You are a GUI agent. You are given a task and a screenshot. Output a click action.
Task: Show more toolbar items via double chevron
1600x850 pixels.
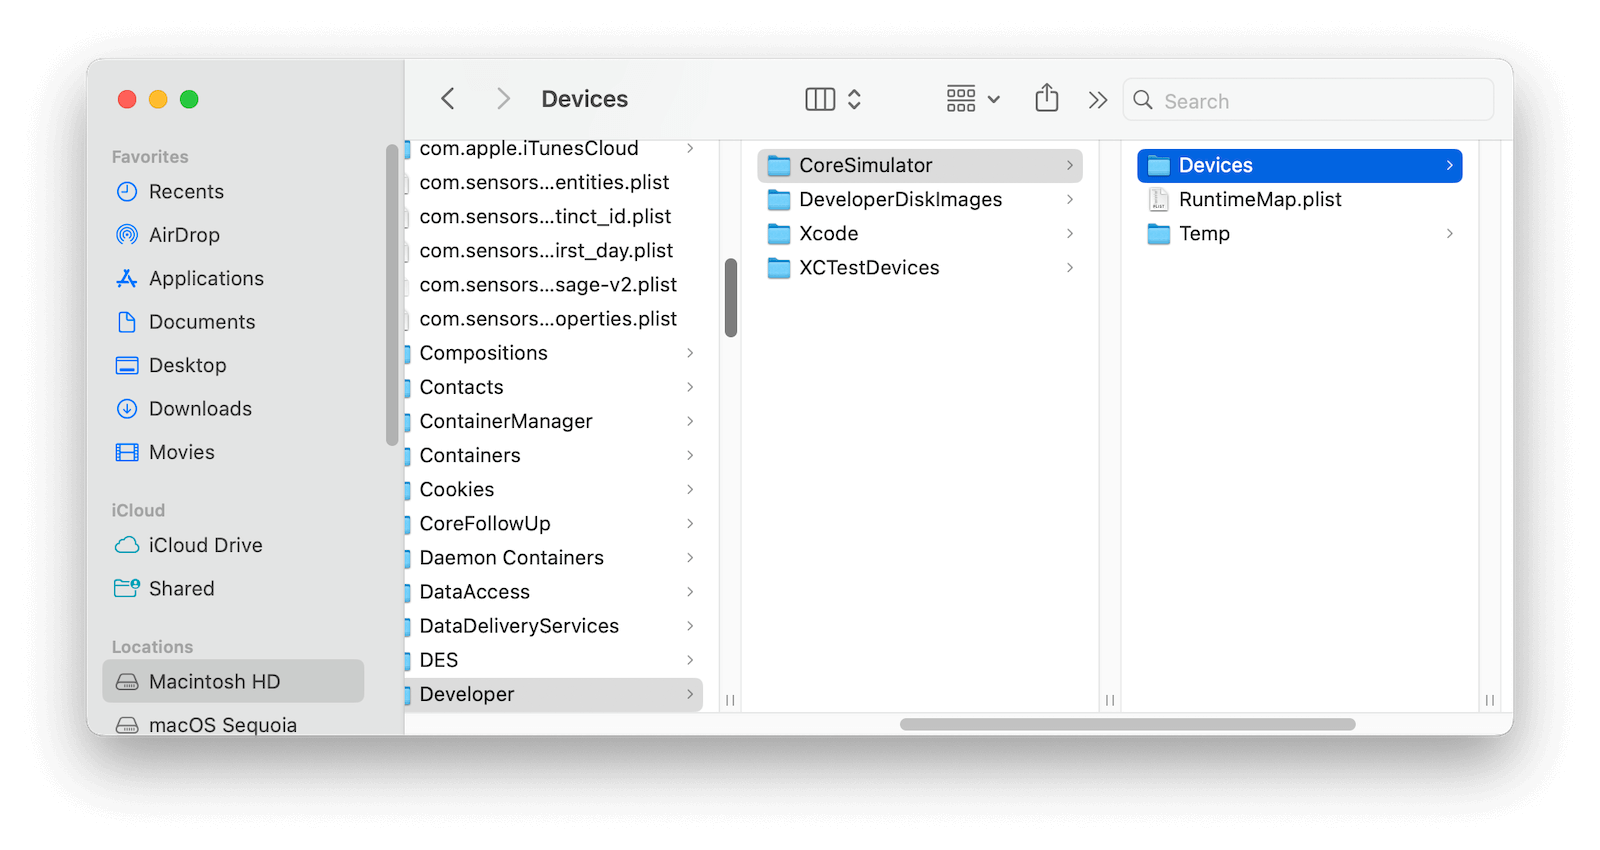(1098, 100)
